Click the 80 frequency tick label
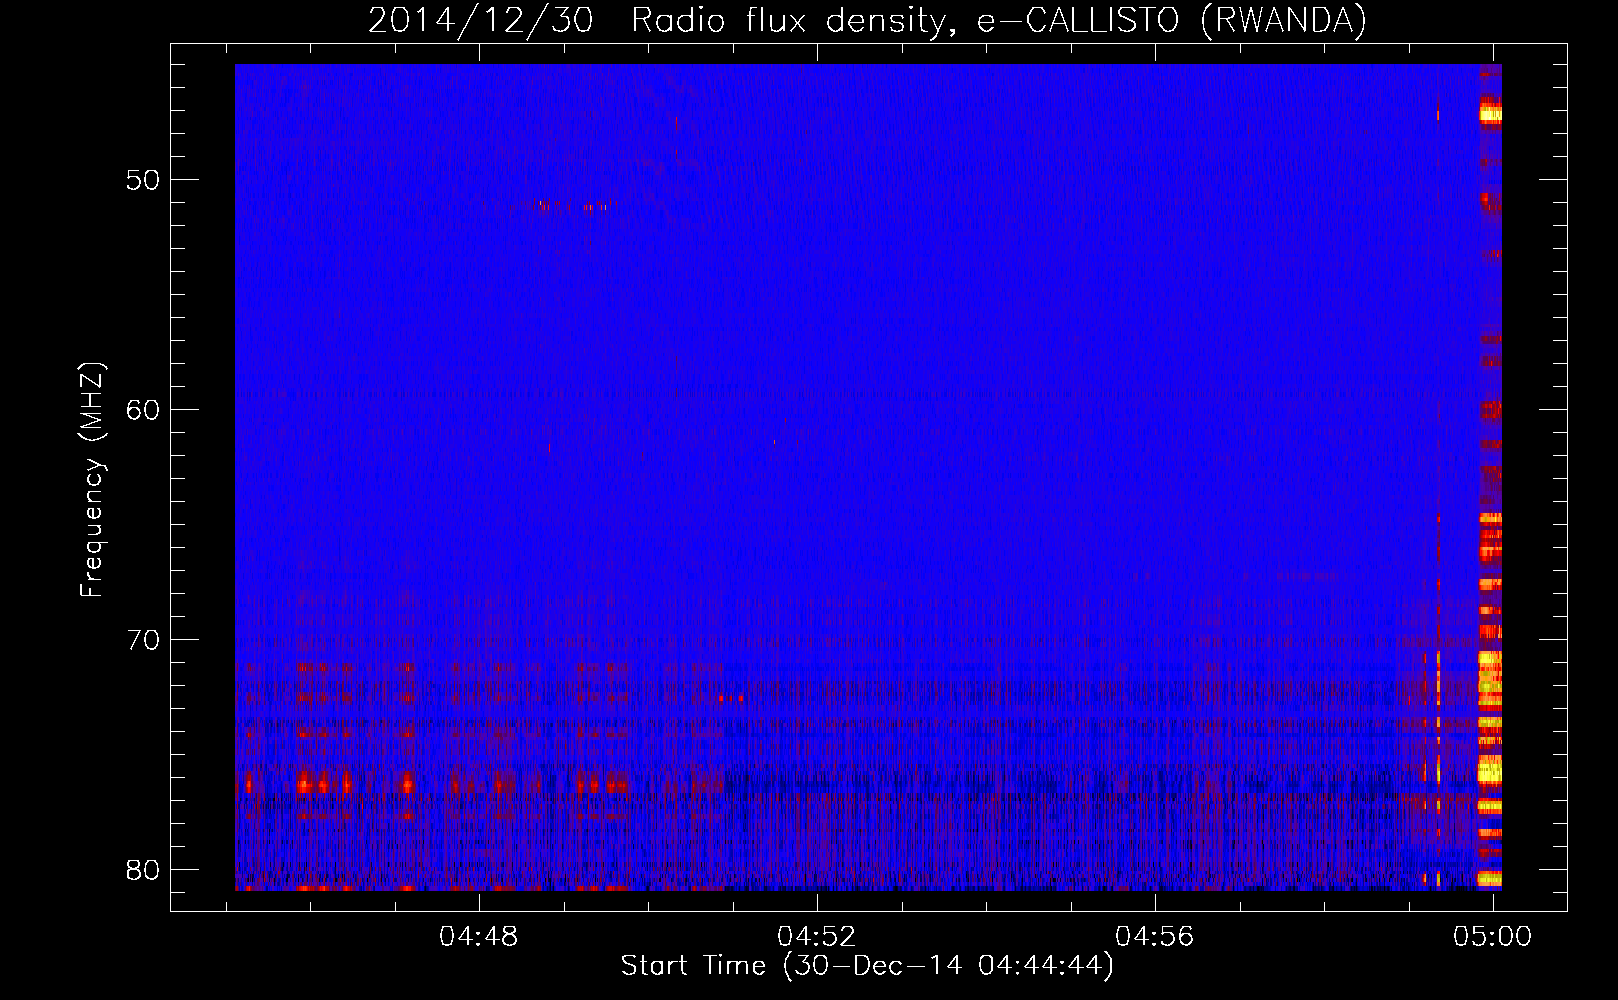1618x1000 pixels. point(143,870)
